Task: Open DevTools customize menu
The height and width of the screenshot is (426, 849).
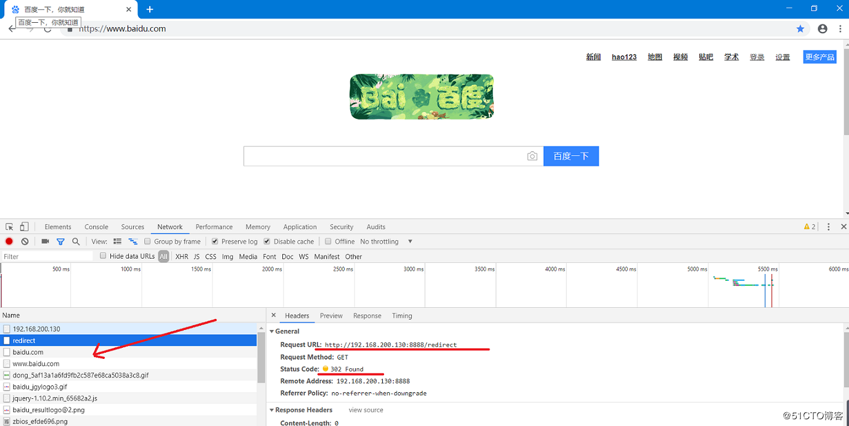Action: coord(828,227)
